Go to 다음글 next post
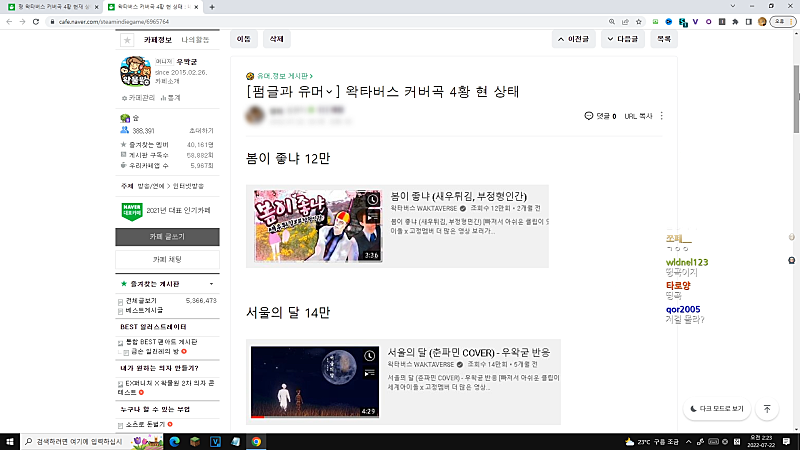The height and width of the screenshot is (450, 800). (x=622, y=39)
